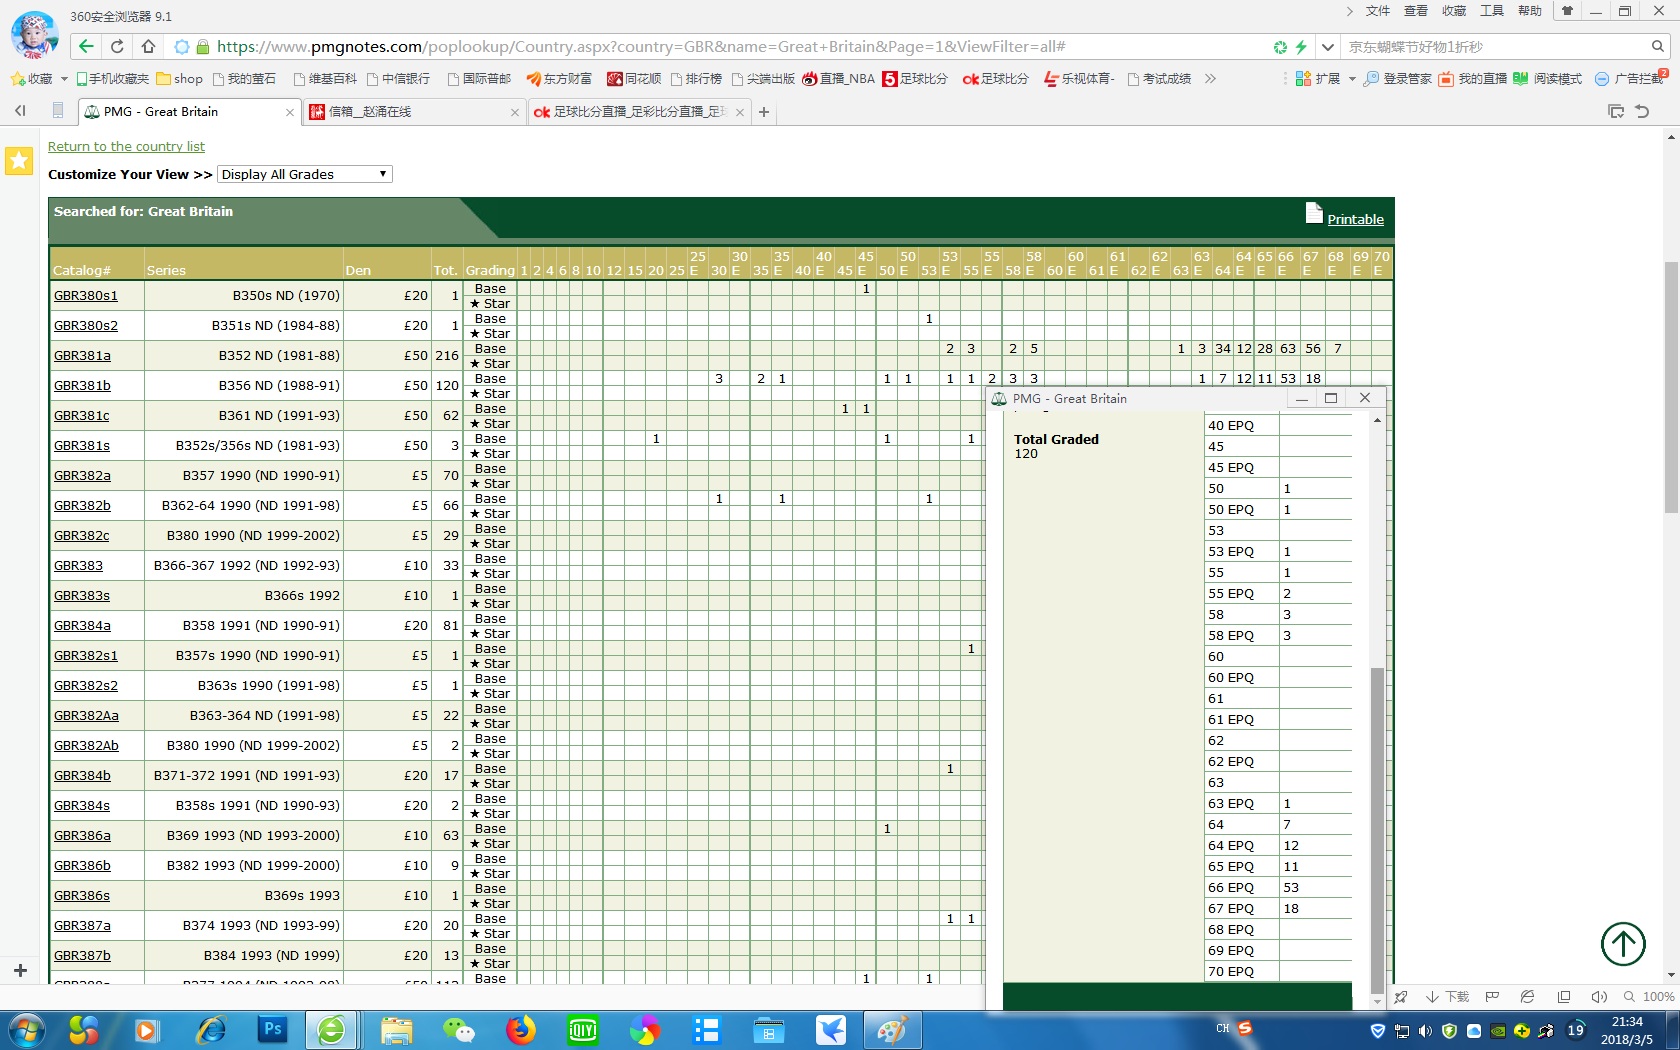The width and height of the screenshot is (1680, 1050).
Task: Open Photoshop from the taskbar
Action: 271,1029
